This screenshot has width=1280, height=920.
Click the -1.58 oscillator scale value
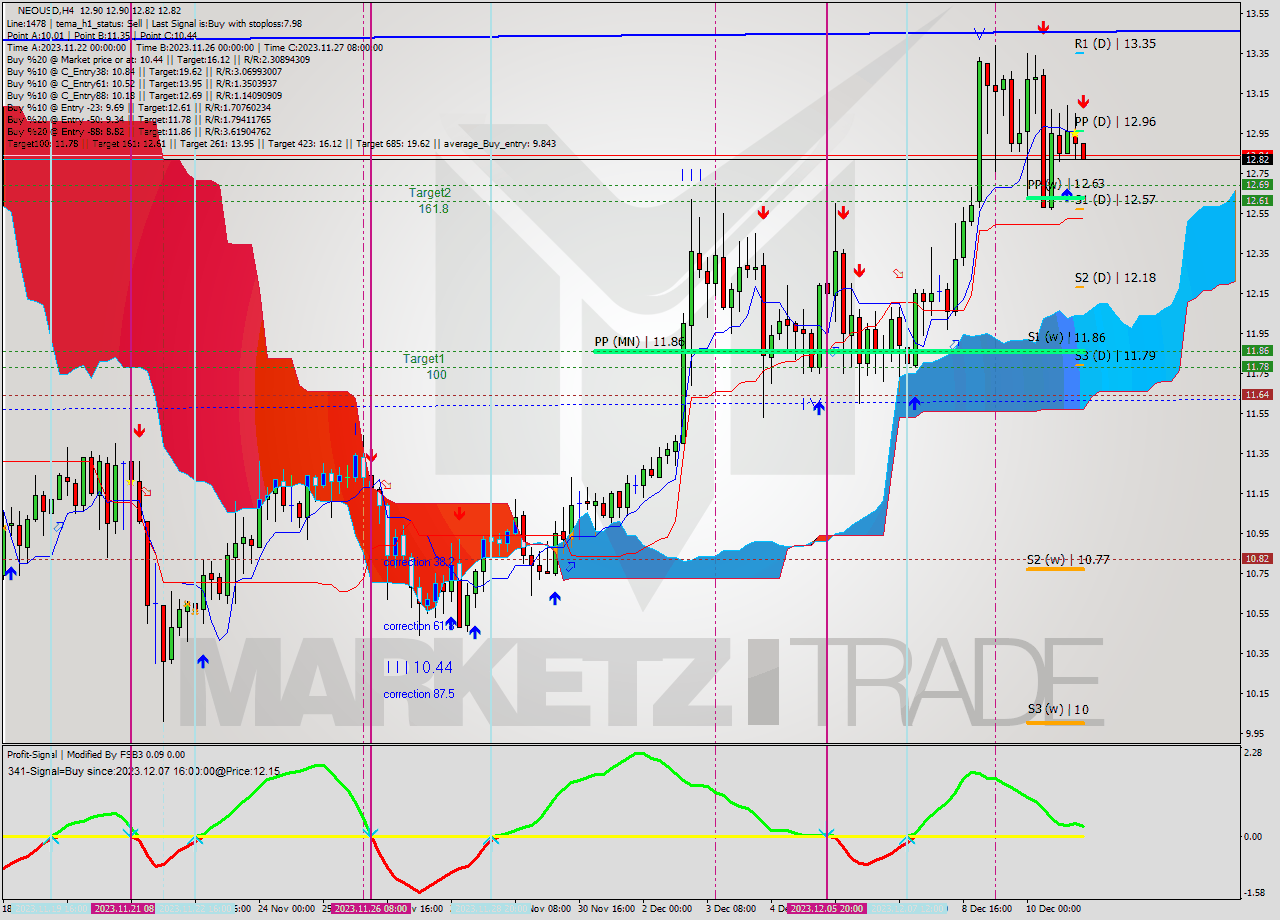pyautogui.click(x=1255, y=894)
